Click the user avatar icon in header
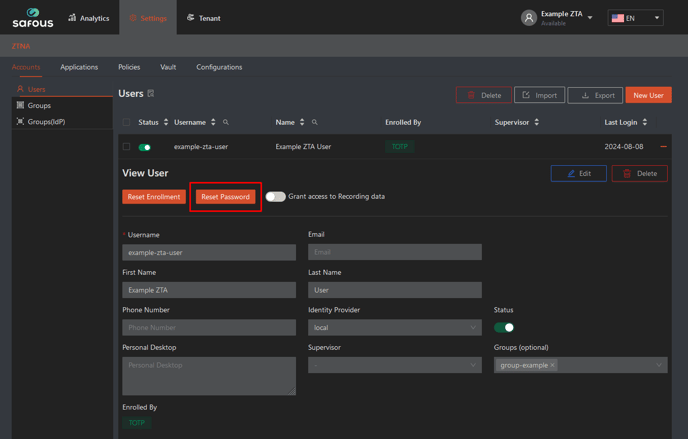 (528, 18)
